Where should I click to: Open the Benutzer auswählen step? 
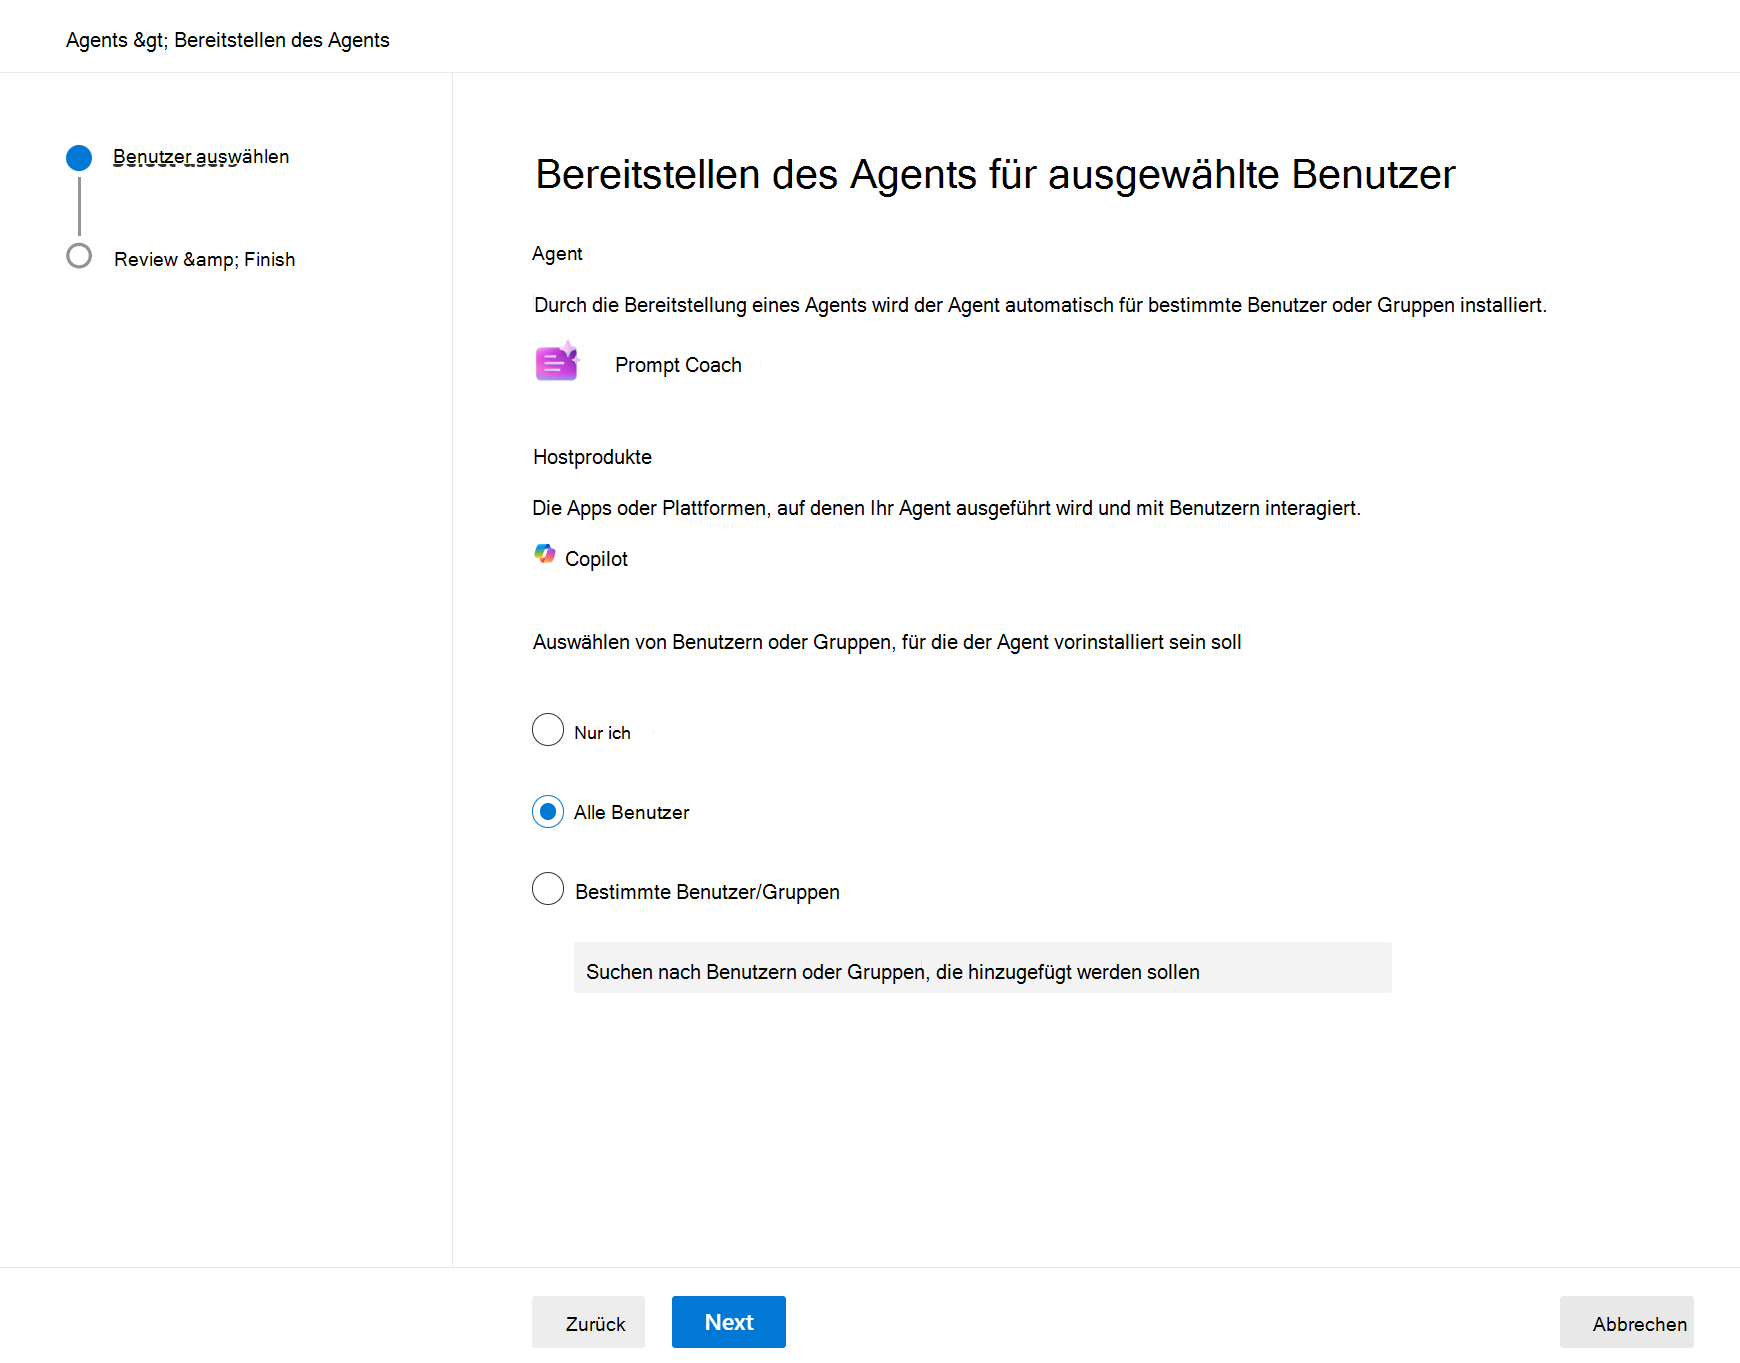tap(201, 157)
